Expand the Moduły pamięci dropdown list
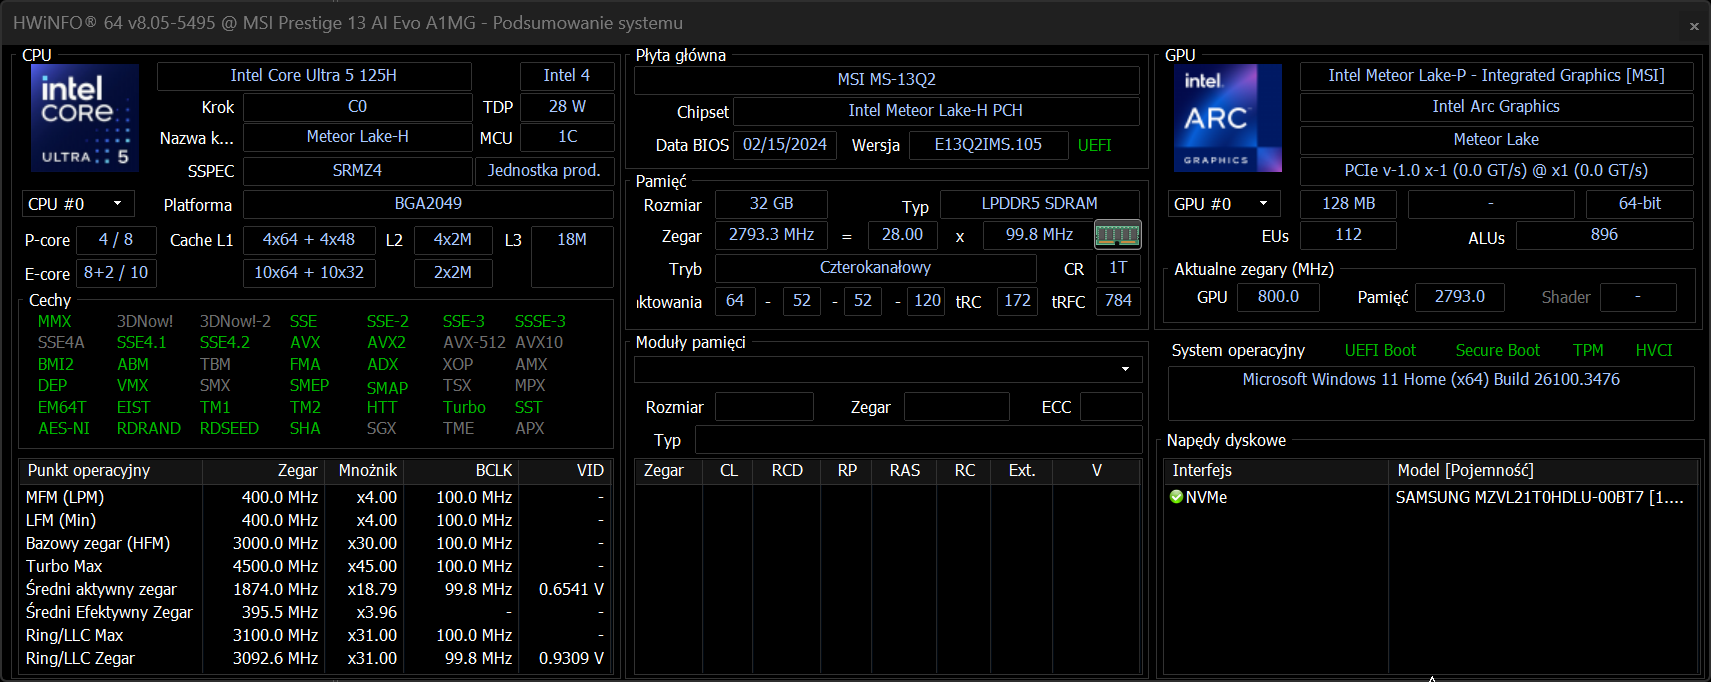This screenshot has height=682, width=1711. (x=1125, y=369)
